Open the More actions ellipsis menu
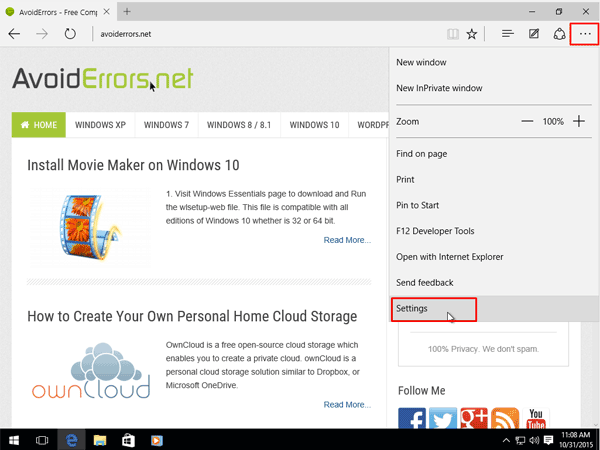Image resolution: width=600 pixels, height=450 pixels. (x=585, y=33)
